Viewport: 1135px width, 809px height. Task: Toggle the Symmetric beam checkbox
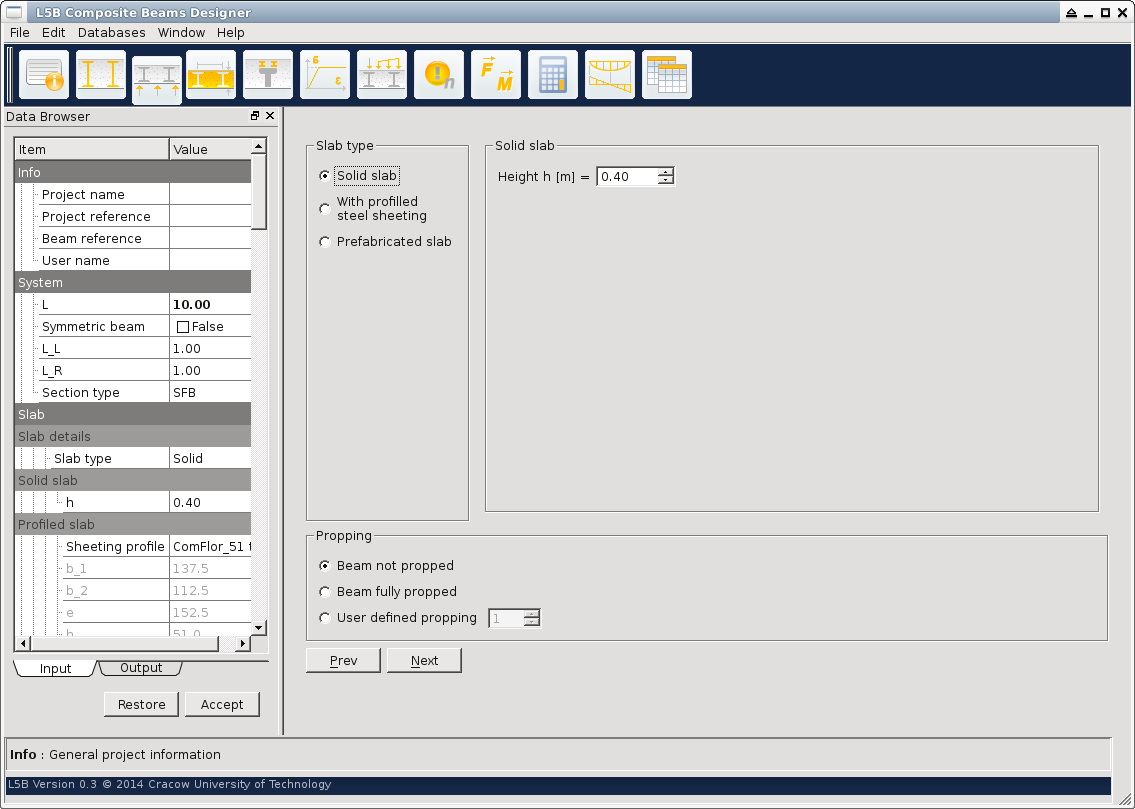point(183,327)
